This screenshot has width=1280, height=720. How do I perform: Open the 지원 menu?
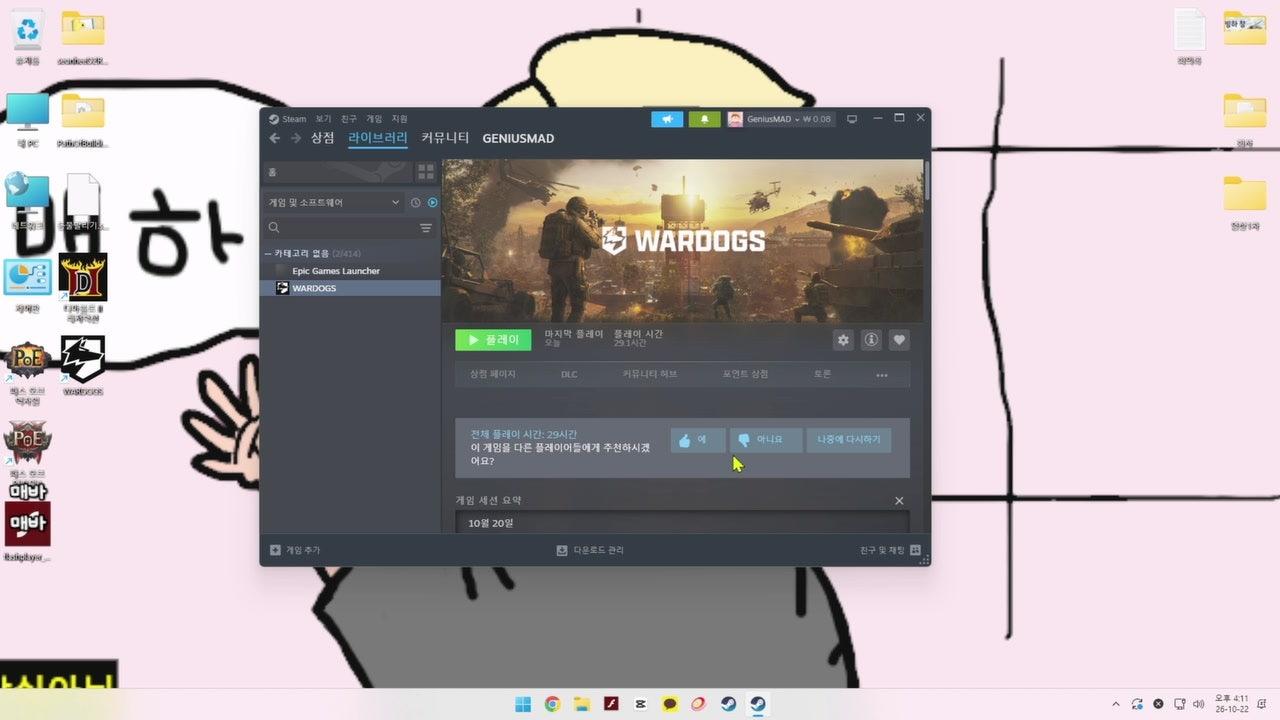[x=399, y=119]
